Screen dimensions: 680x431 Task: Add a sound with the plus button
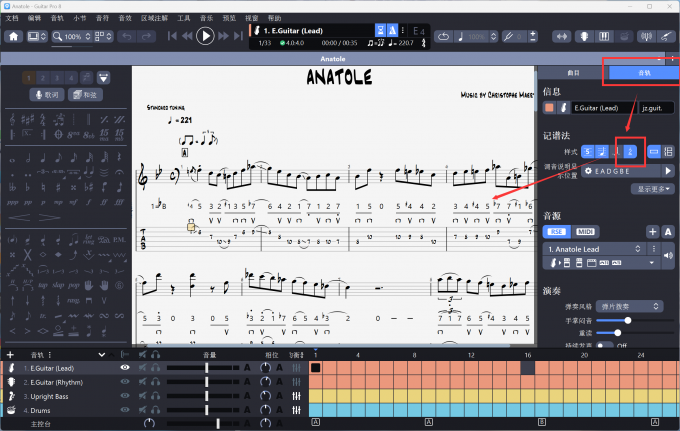pyautogui.click(x=652, y=231)
